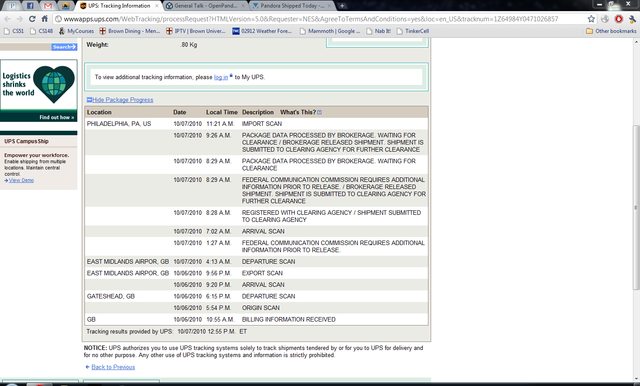Image resolution: width=640 pixels, height=386 pixels.
Task: Reload the UPS tracking page
Action: tap(32, 19)
